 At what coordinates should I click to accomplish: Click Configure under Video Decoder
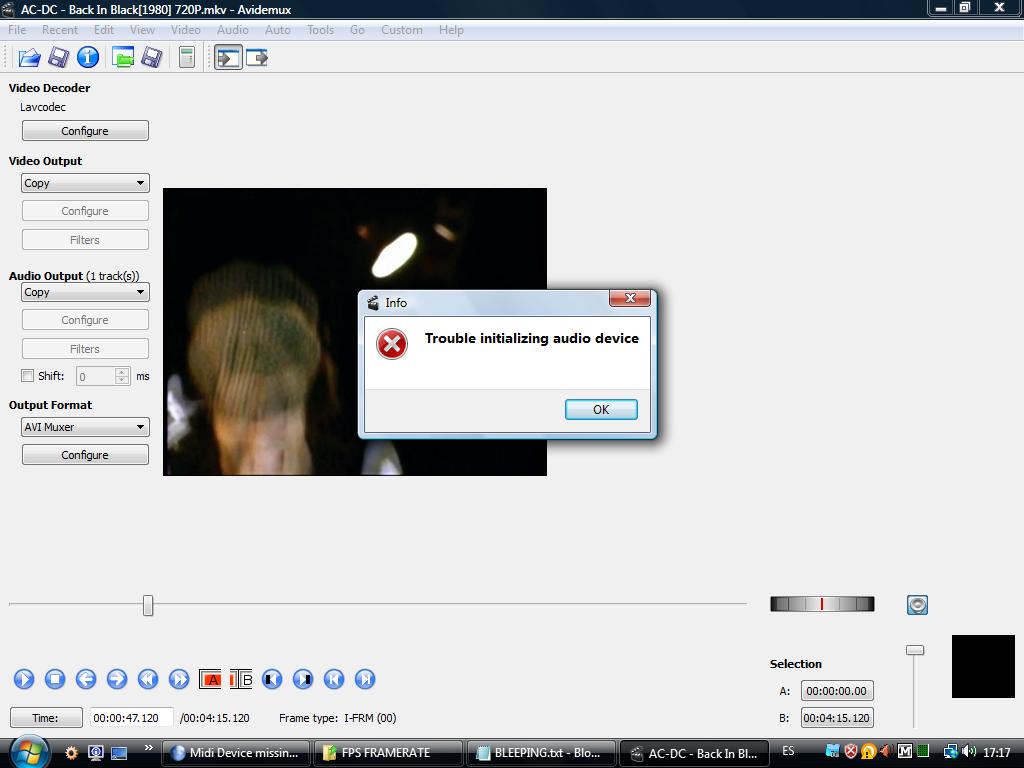85,131
